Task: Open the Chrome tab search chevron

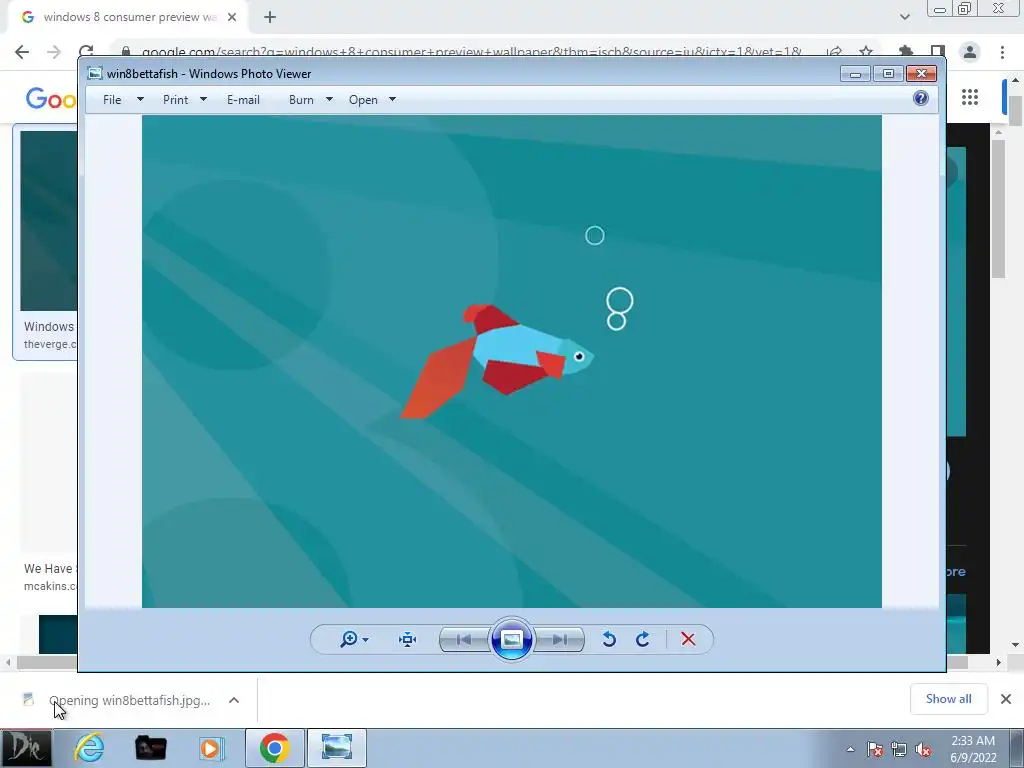Action: tap(904, 17)
